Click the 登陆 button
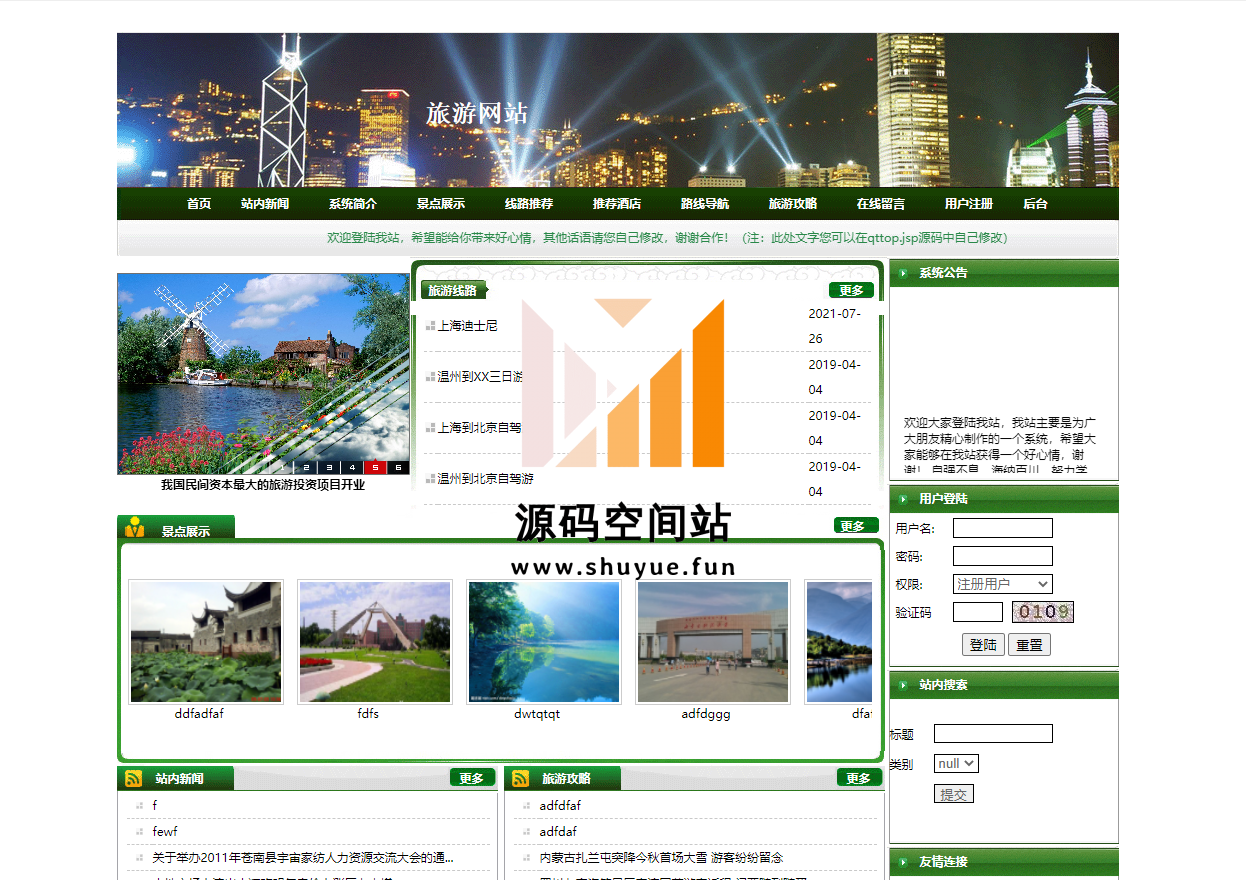The image size is (1246, 880). pos(983,645)
